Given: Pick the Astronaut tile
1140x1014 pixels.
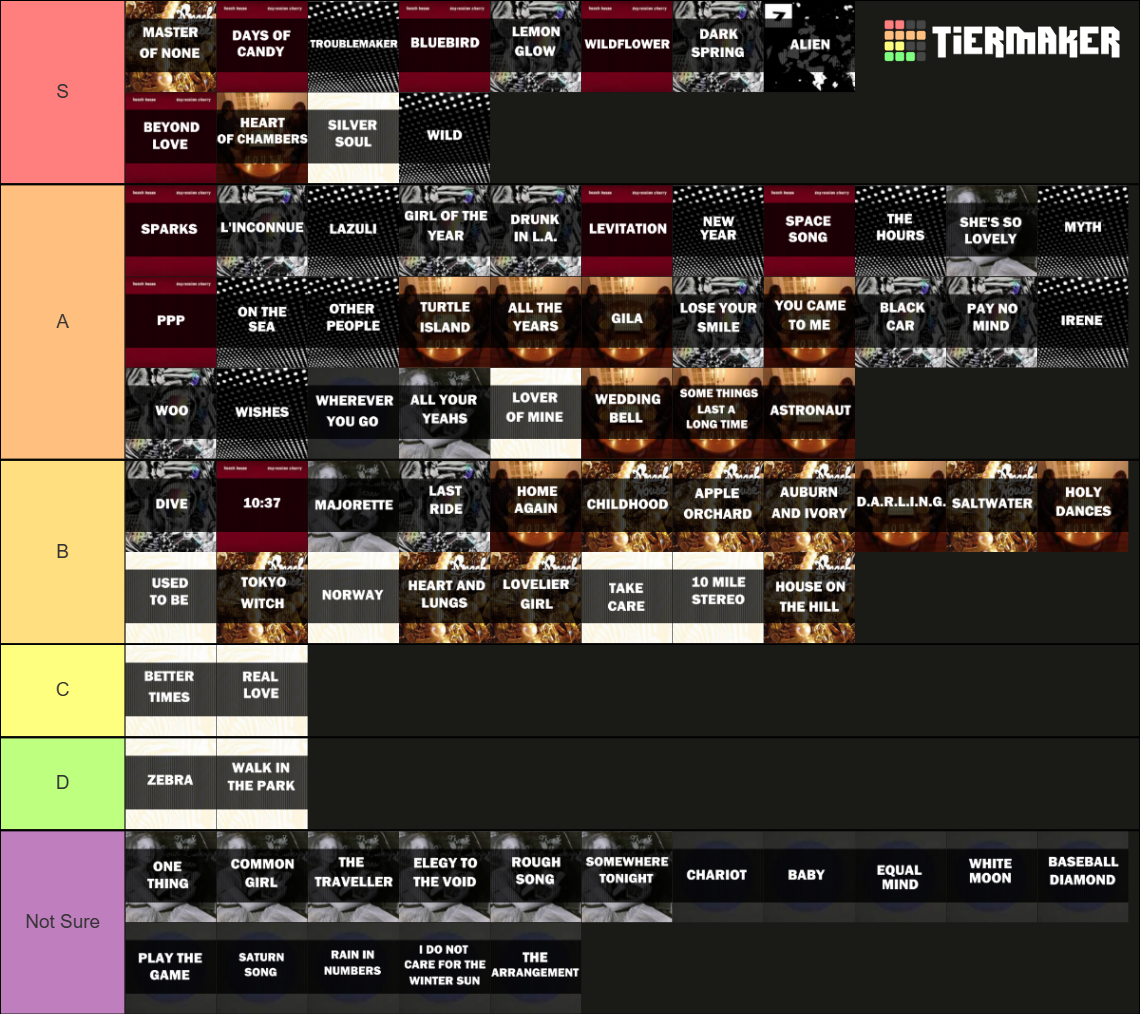Looking at the screenshot, I should click(x=809, y=413).
